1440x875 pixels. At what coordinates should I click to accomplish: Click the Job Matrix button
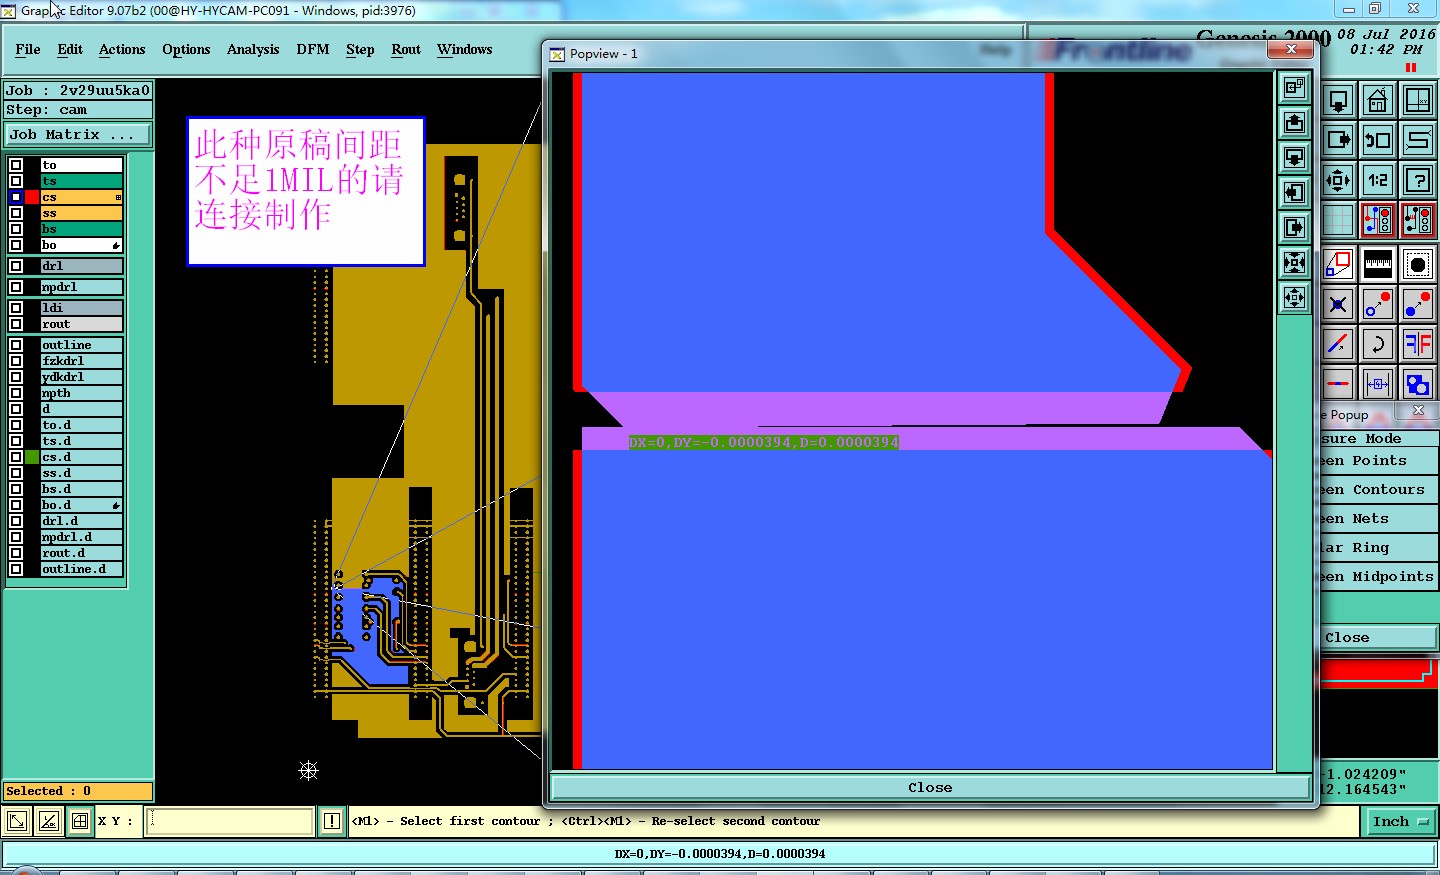pyautogui.click(x=78, y=134)
